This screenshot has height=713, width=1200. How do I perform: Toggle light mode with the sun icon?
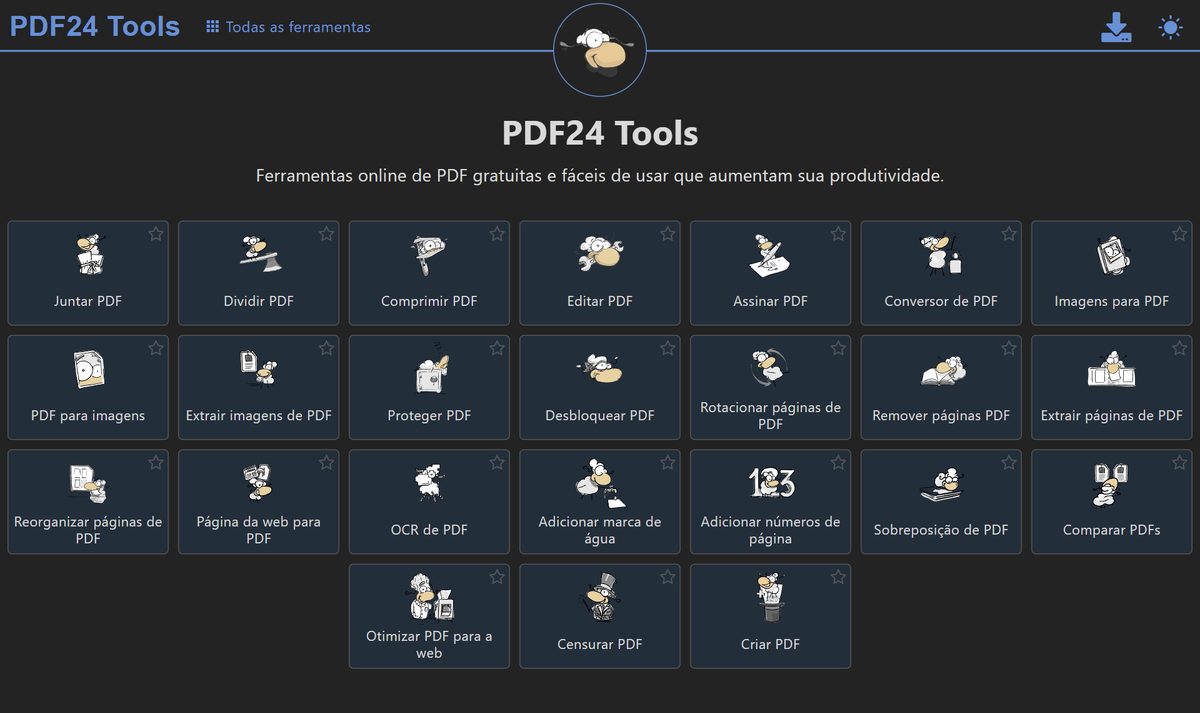[x=1170, y=28]
